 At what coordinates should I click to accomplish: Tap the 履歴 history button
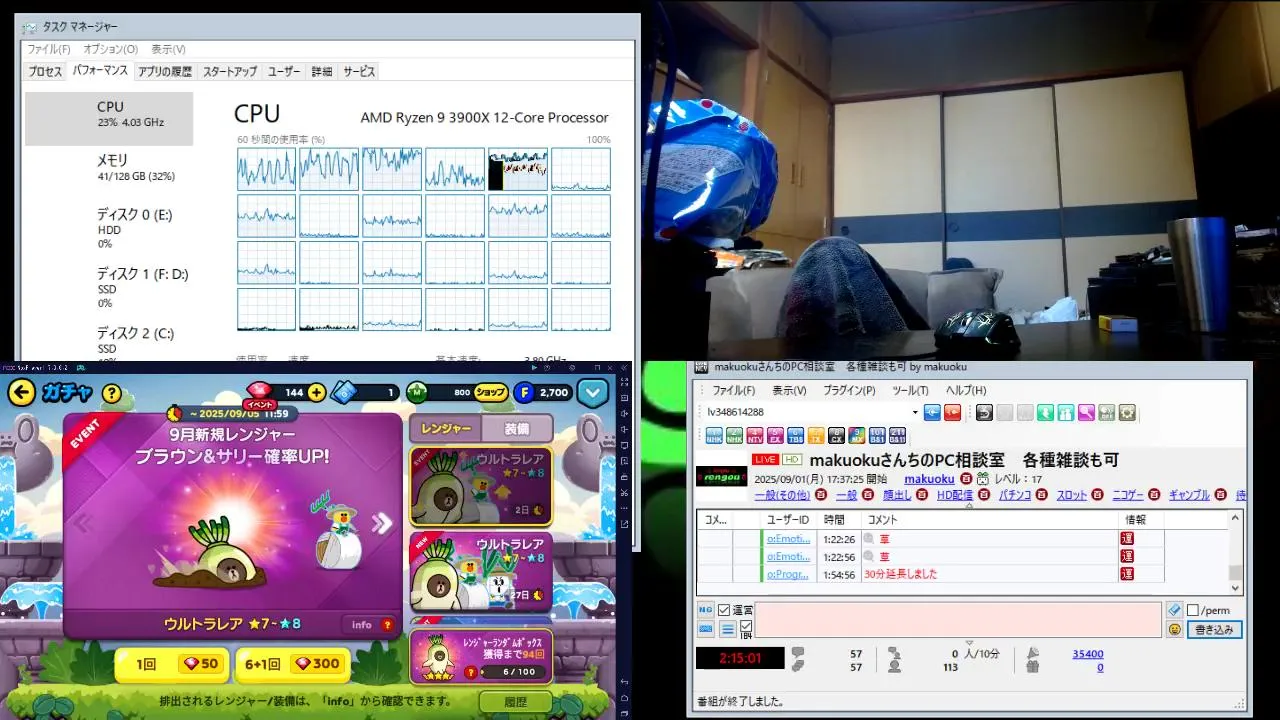[515, 702]
